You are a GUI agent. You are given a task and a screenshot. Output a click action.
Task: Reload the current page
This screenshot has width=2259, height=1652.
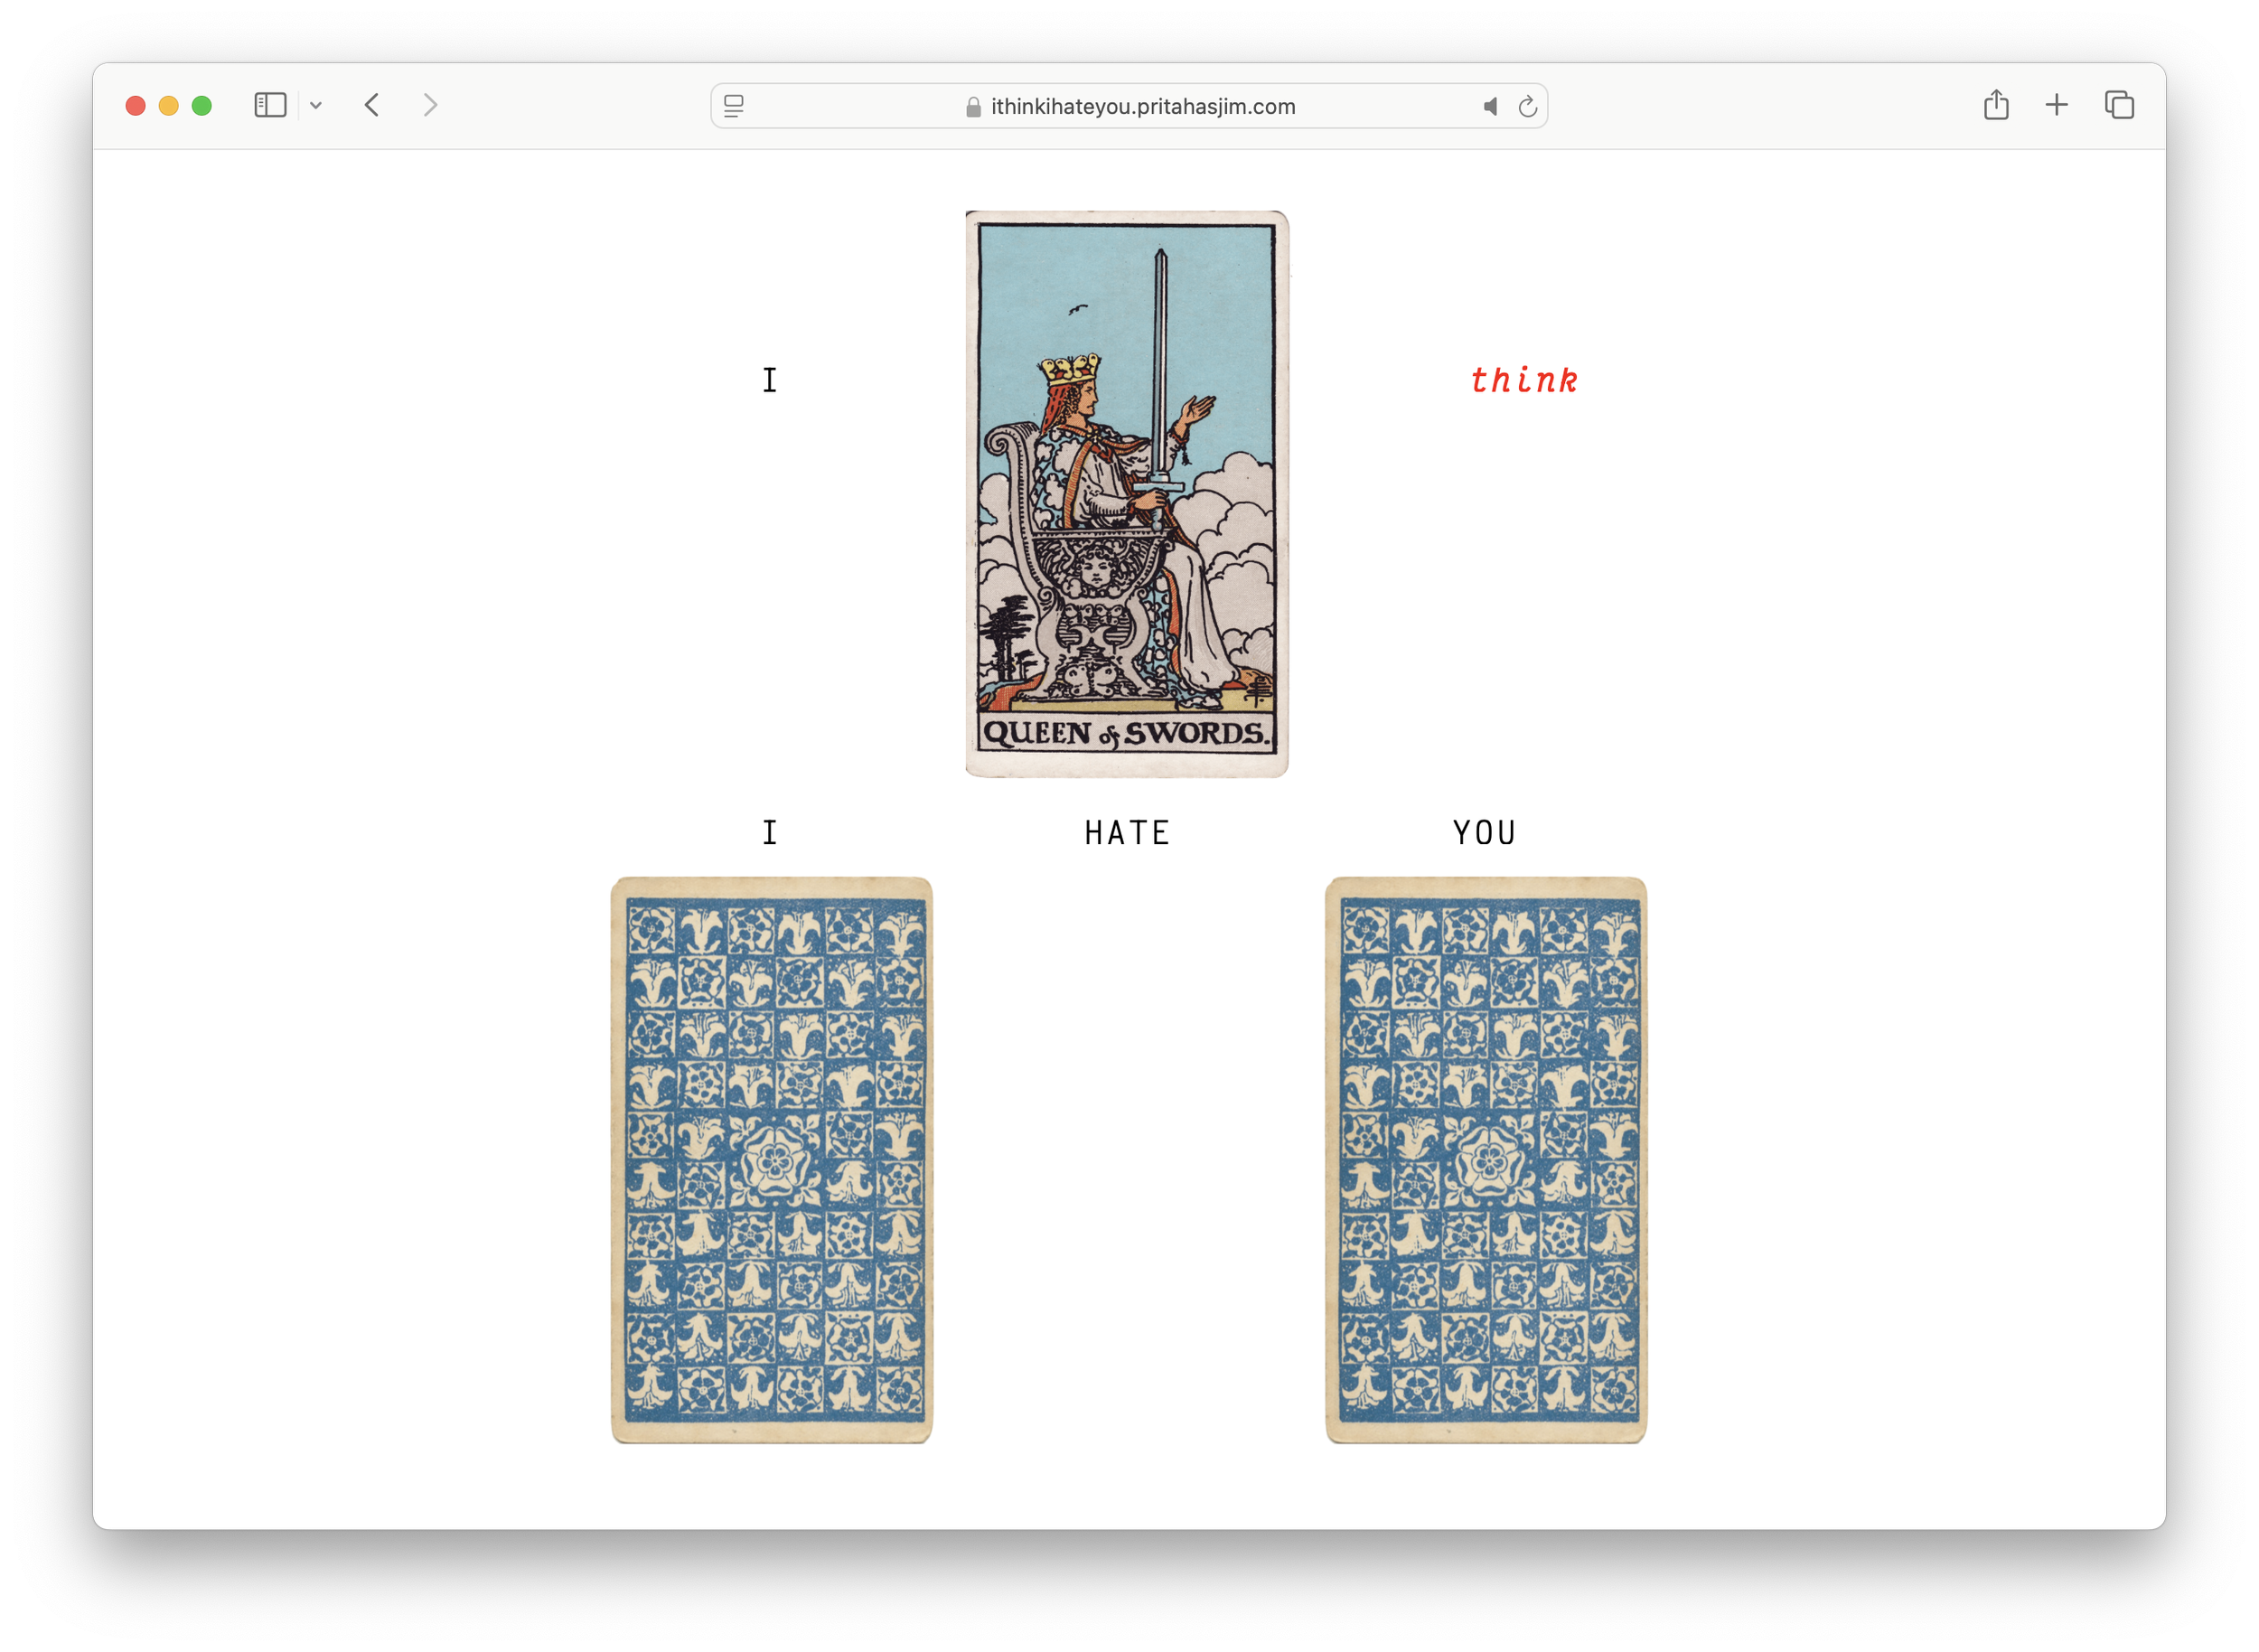coord(1527,106)
